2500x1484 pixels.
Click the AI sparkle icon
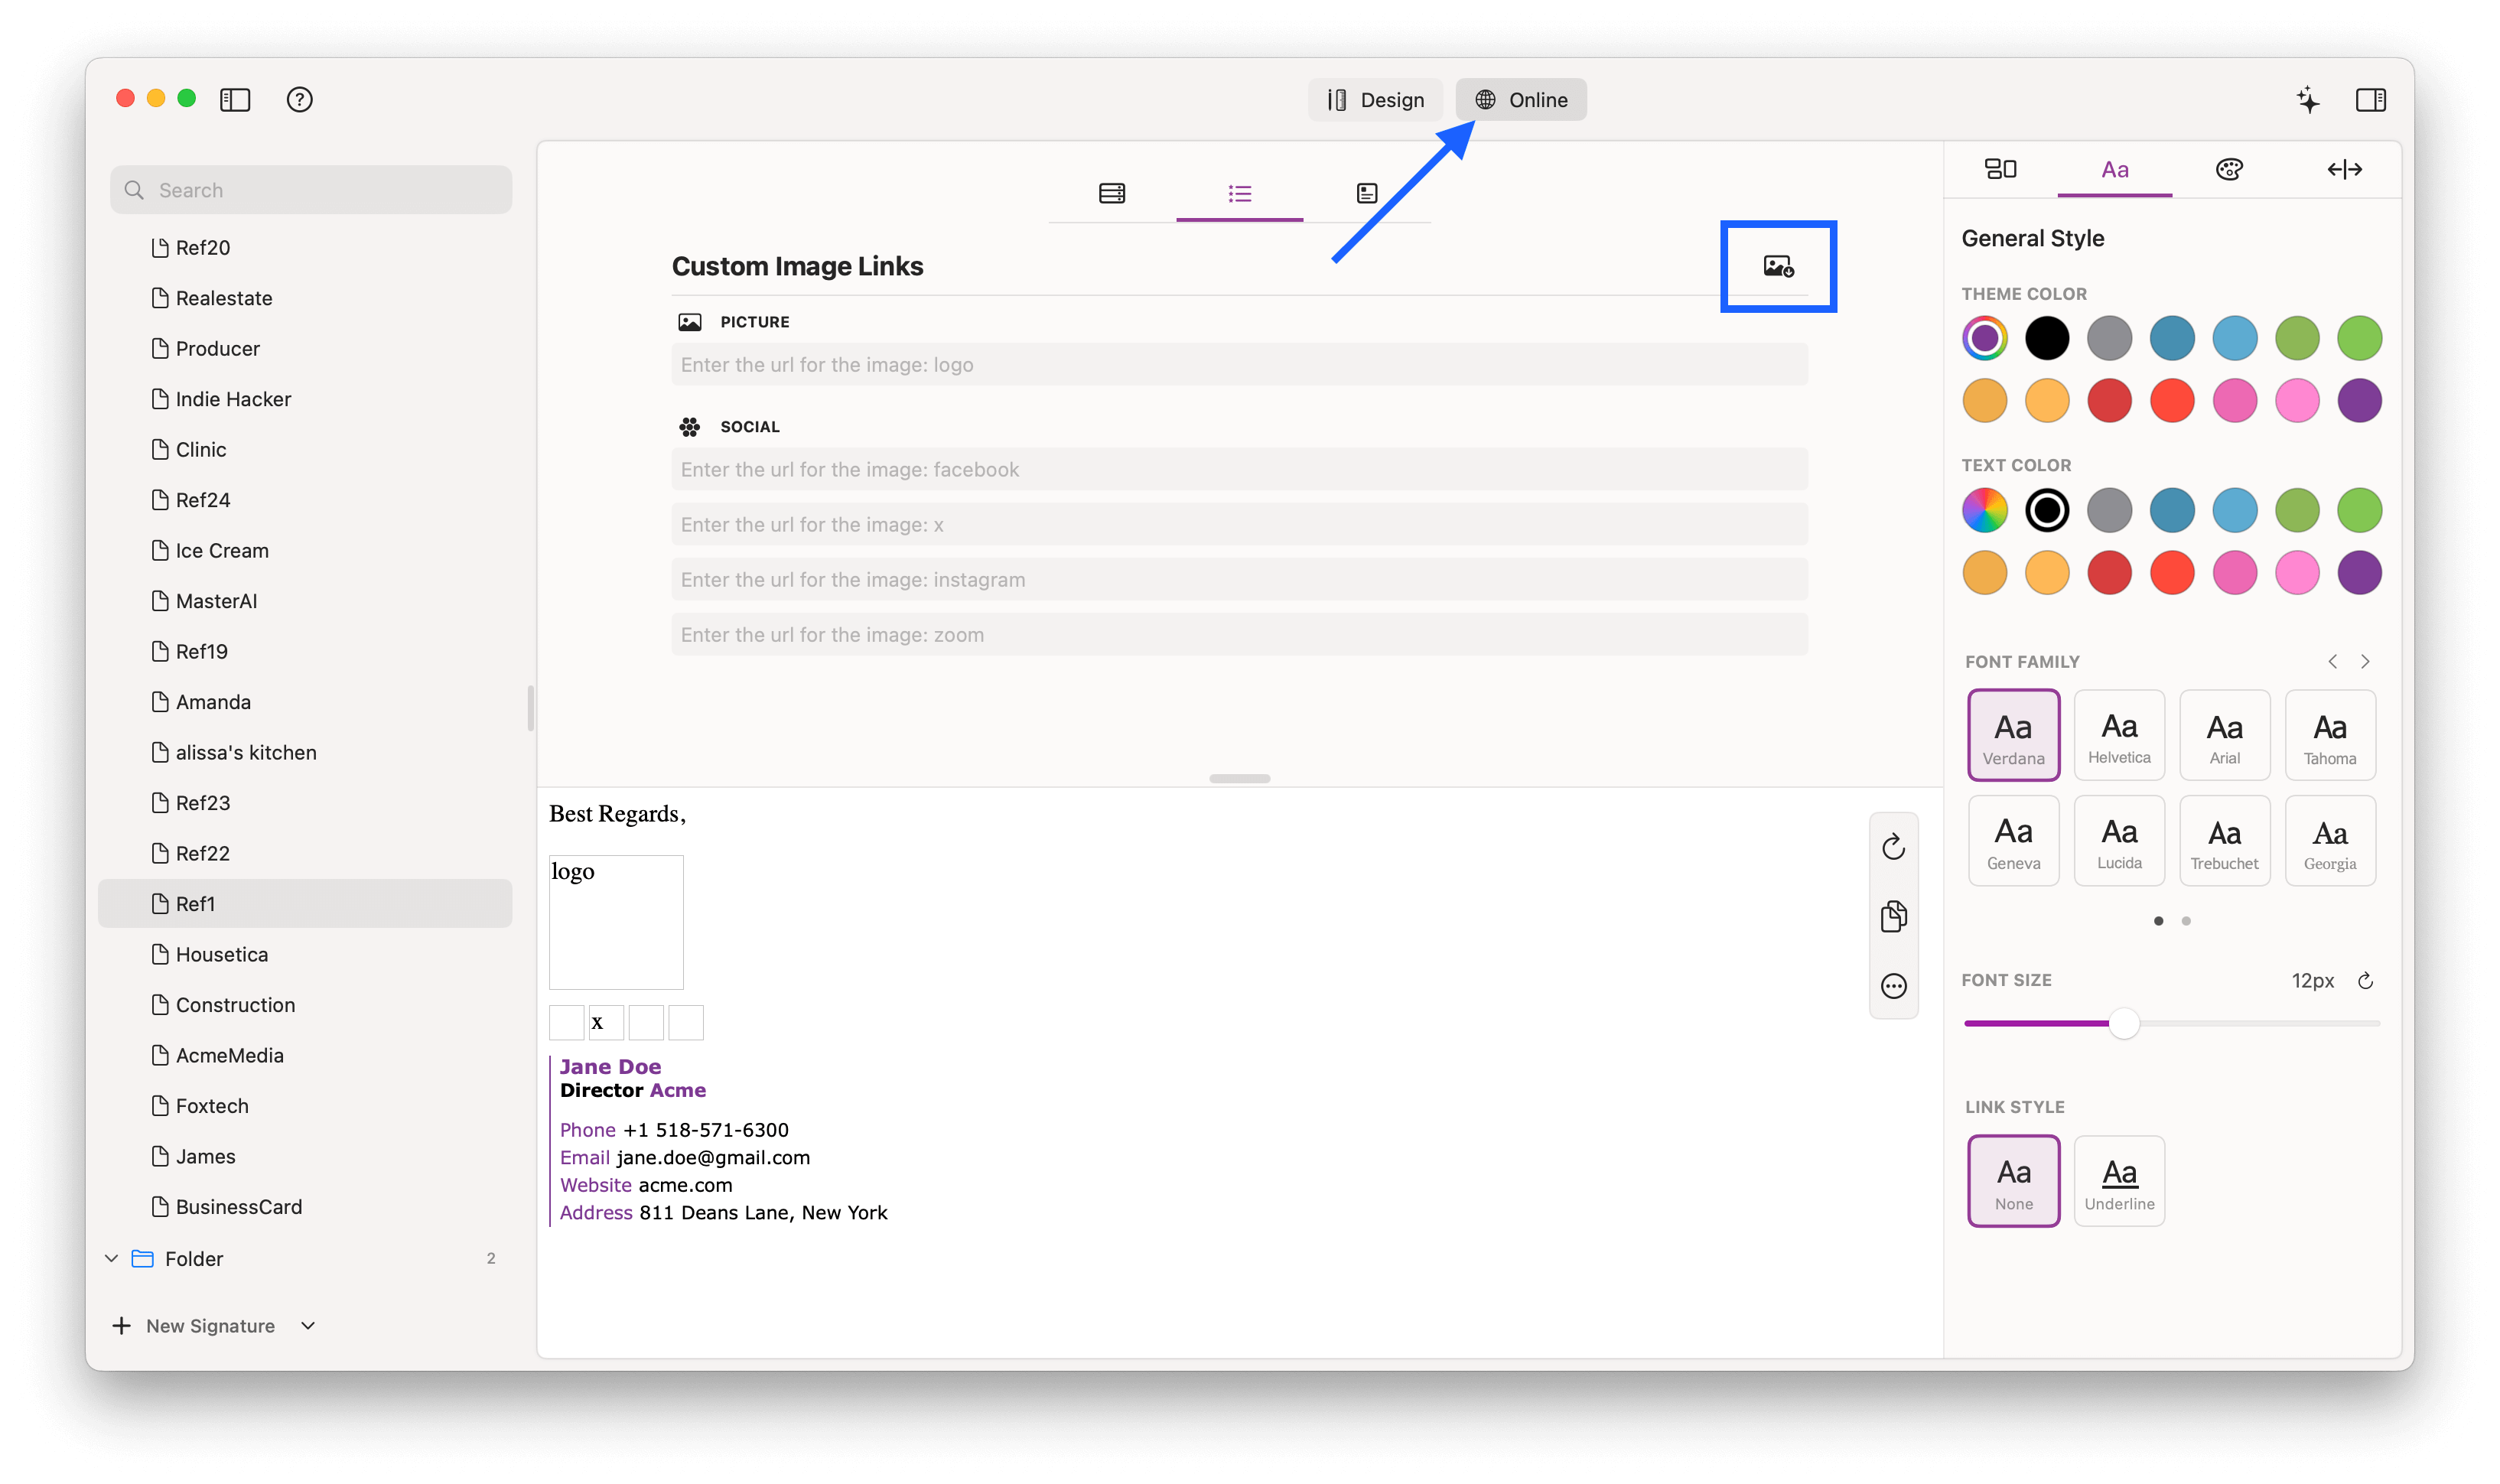tap(2308, 99)
